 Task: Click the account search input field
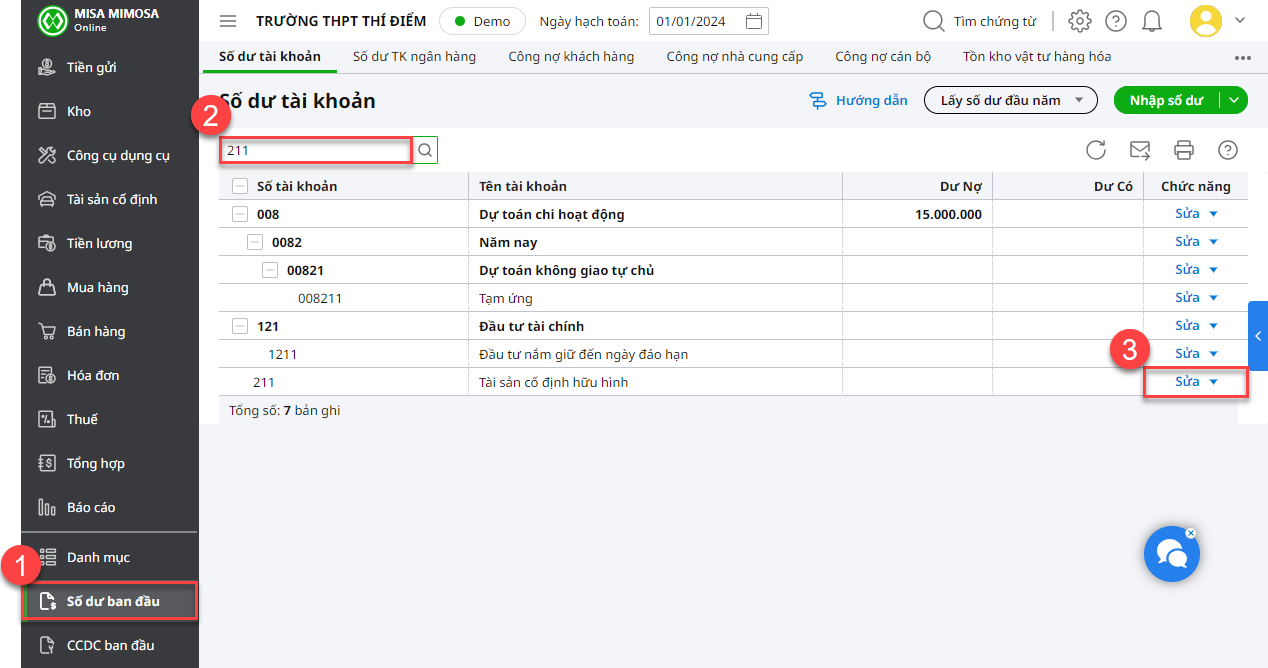315,150
